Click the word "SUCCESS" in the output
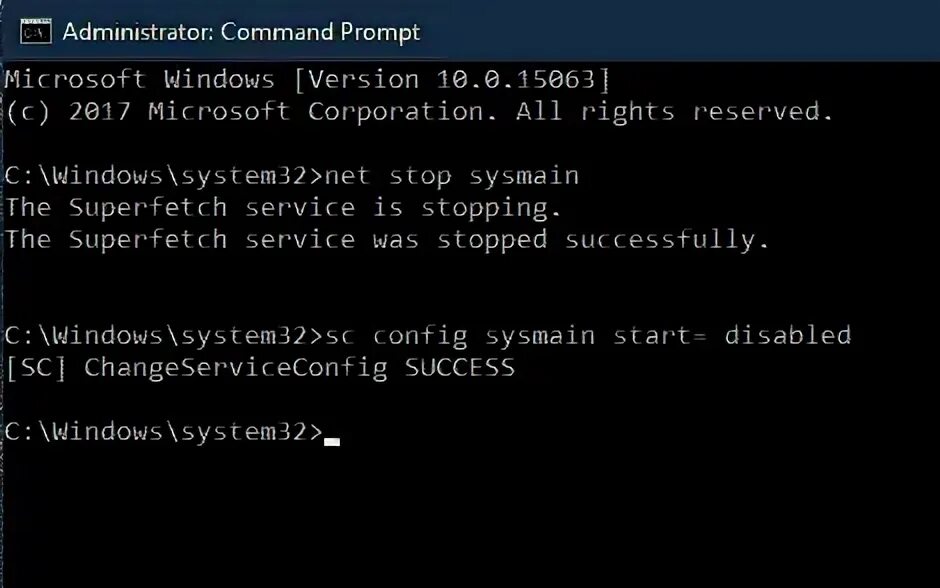The width and height of the screenshot is (940, 588). tap(460, 367)
